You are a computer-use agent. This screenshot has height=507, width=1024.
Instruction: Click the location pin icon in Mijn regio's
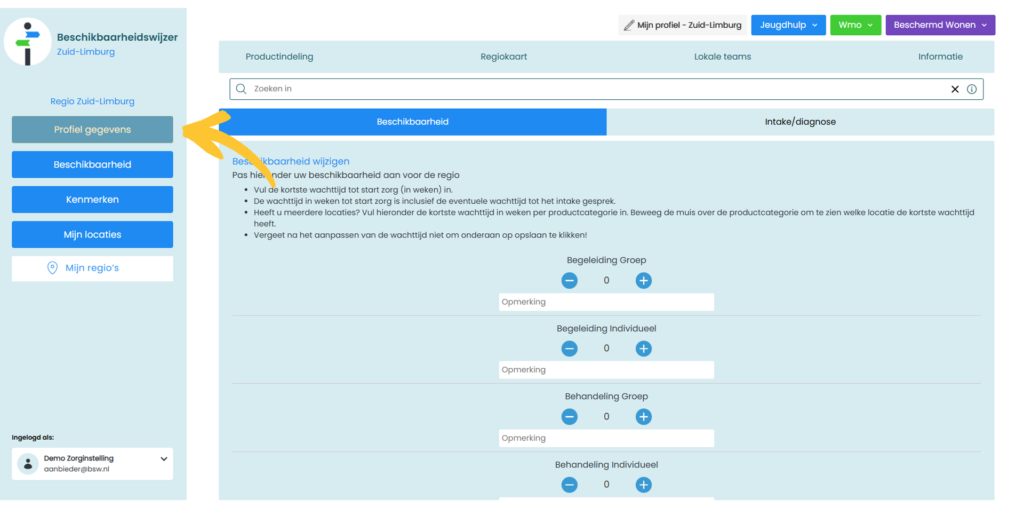[x=53, y=268]
